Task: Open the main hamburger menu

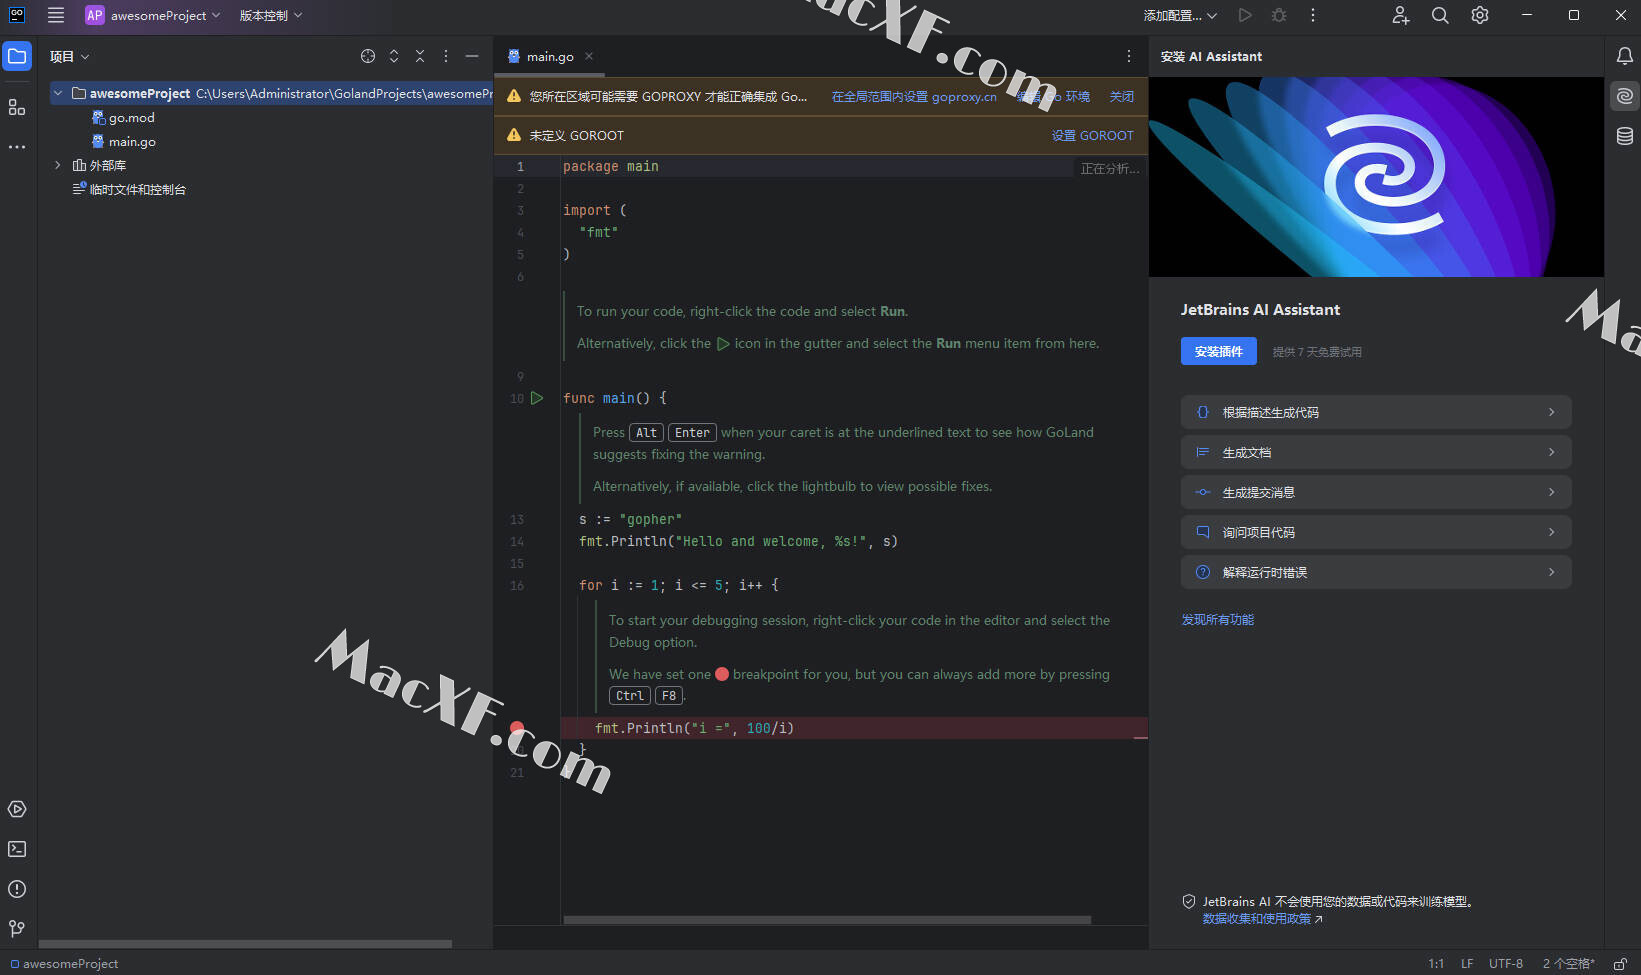Action: pyautogui.click(x=56, y=15)
